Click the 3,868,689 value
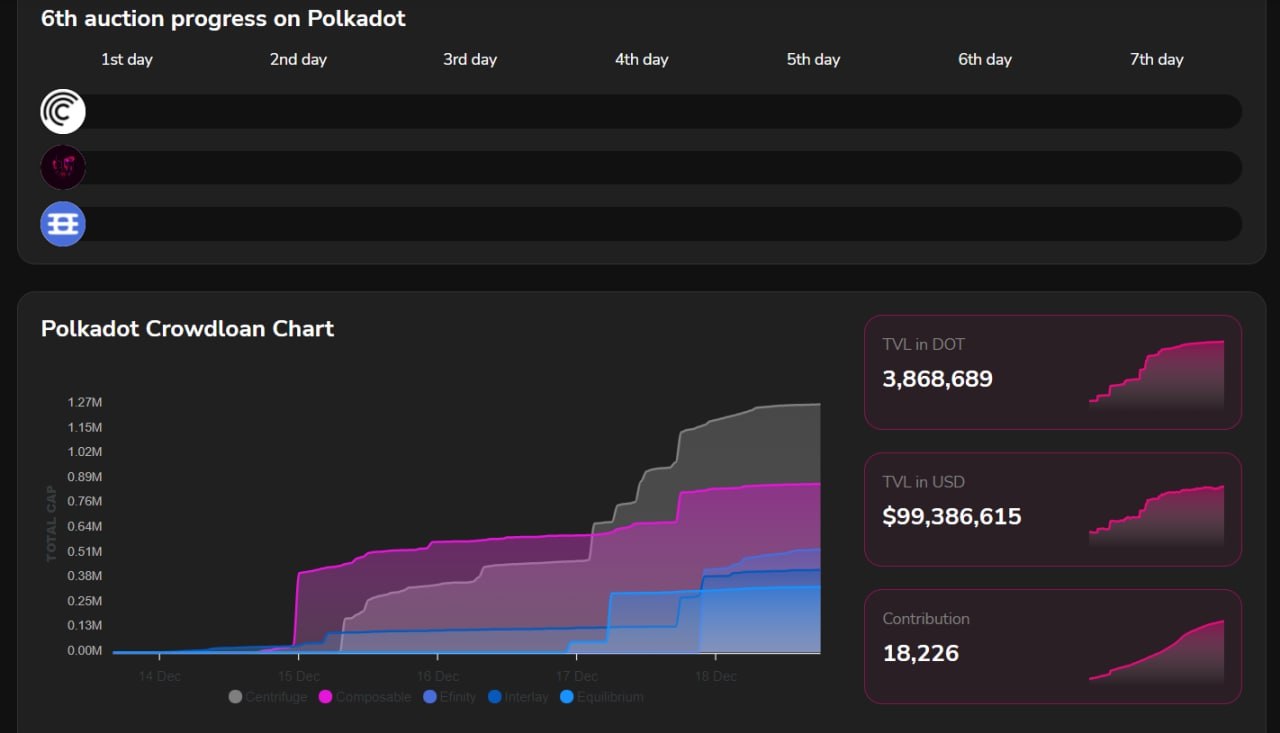Image resolution: width=1280 pixels, height=733 pixels. (x=937, y=379)
